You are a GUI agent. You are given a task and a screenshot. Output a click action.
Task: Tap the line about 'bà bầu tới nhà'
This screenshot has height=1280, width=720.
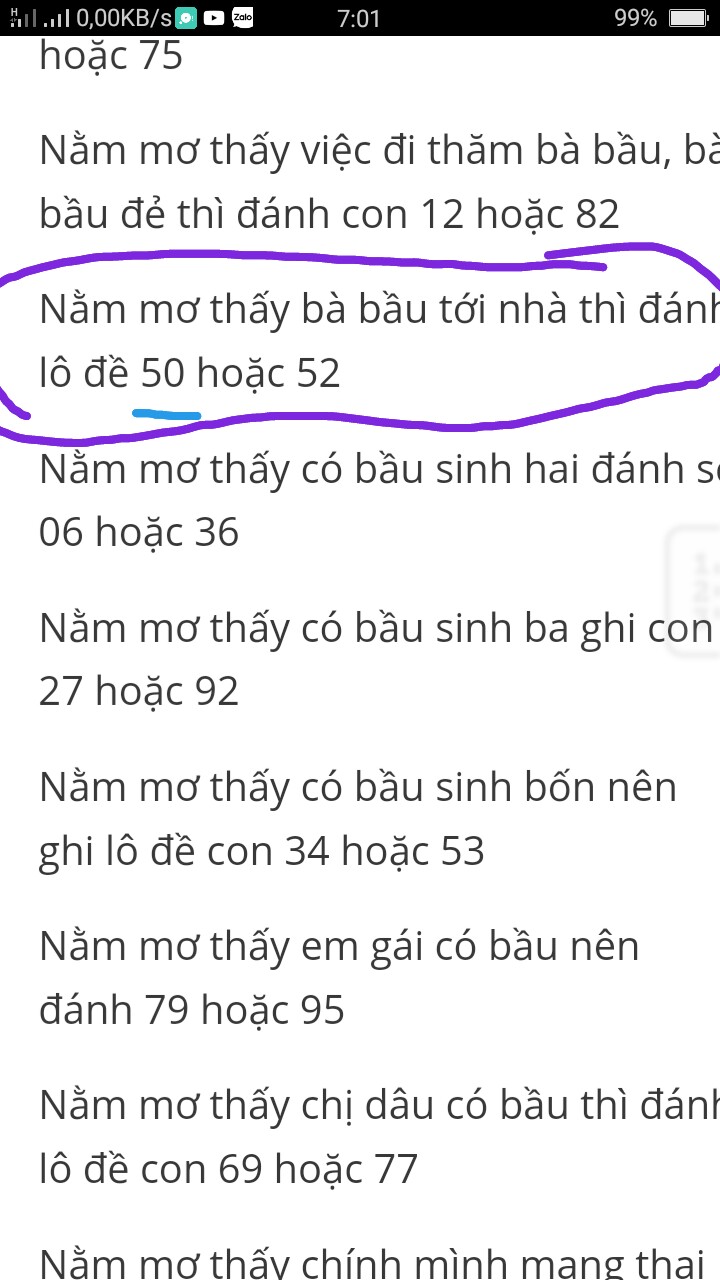379,311
